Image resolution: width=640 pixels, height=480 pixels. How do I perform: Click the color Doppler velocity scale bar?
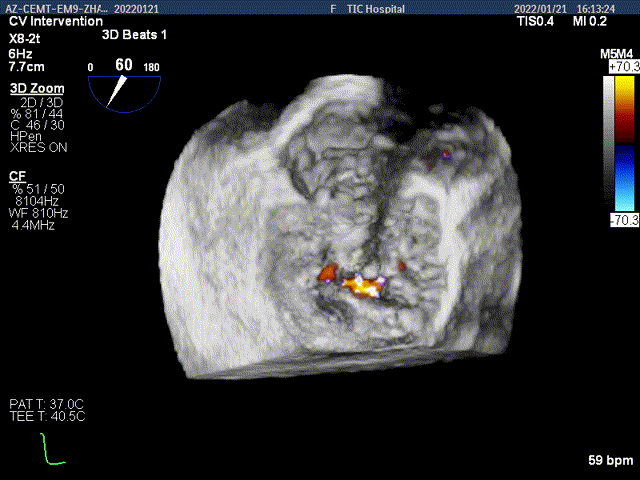(610, 145)
